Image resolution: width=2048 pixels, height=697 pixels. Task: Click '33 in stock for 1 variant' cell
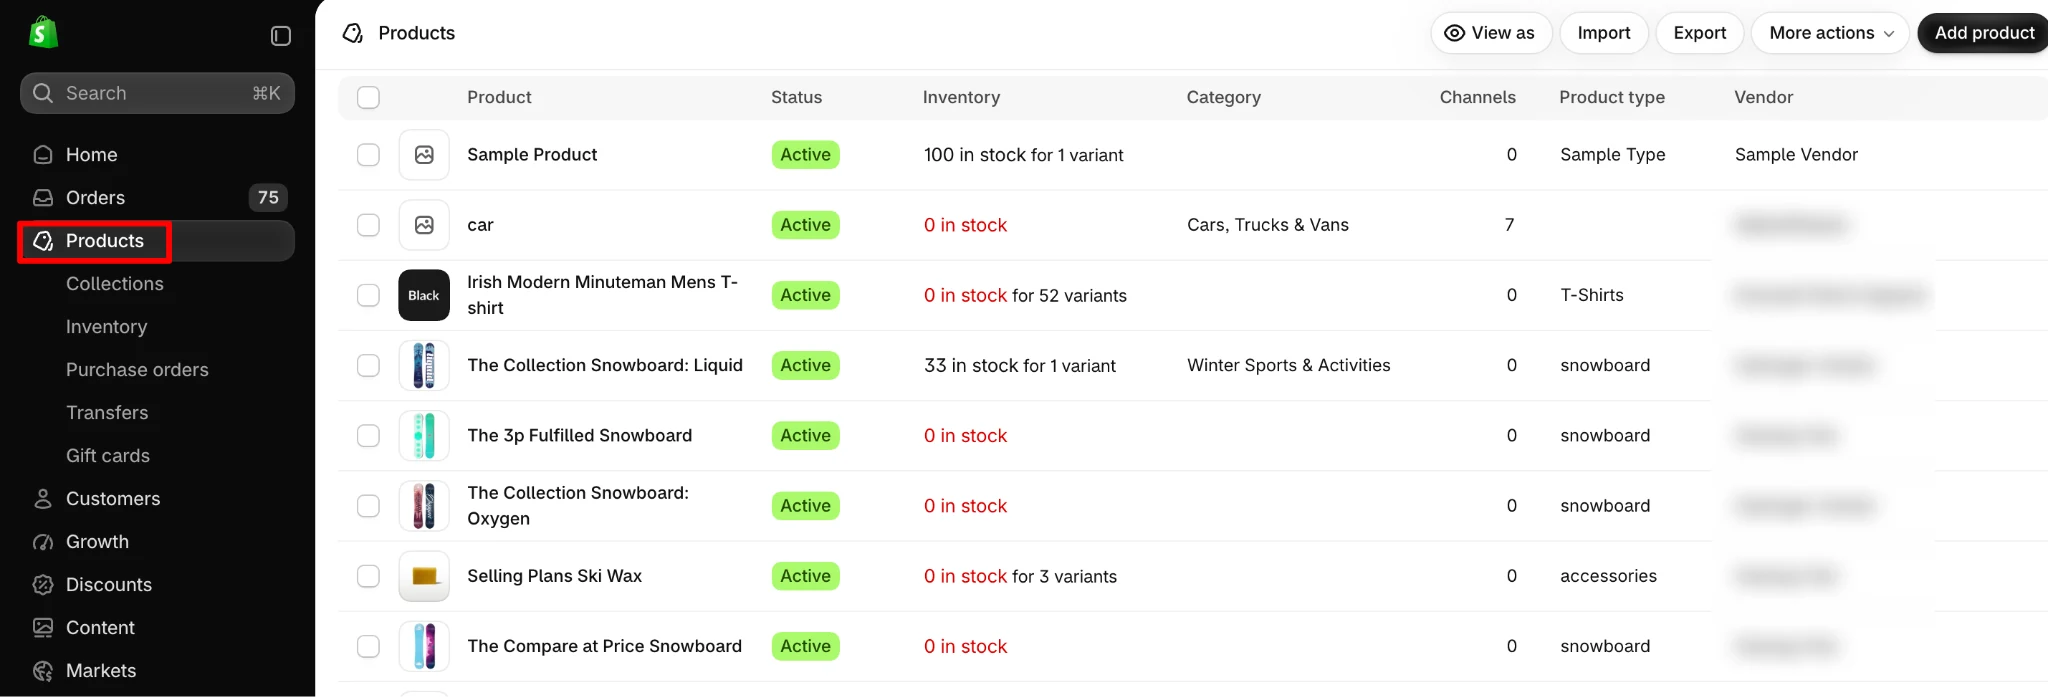pyautogui.click(x=1020, y=365)
